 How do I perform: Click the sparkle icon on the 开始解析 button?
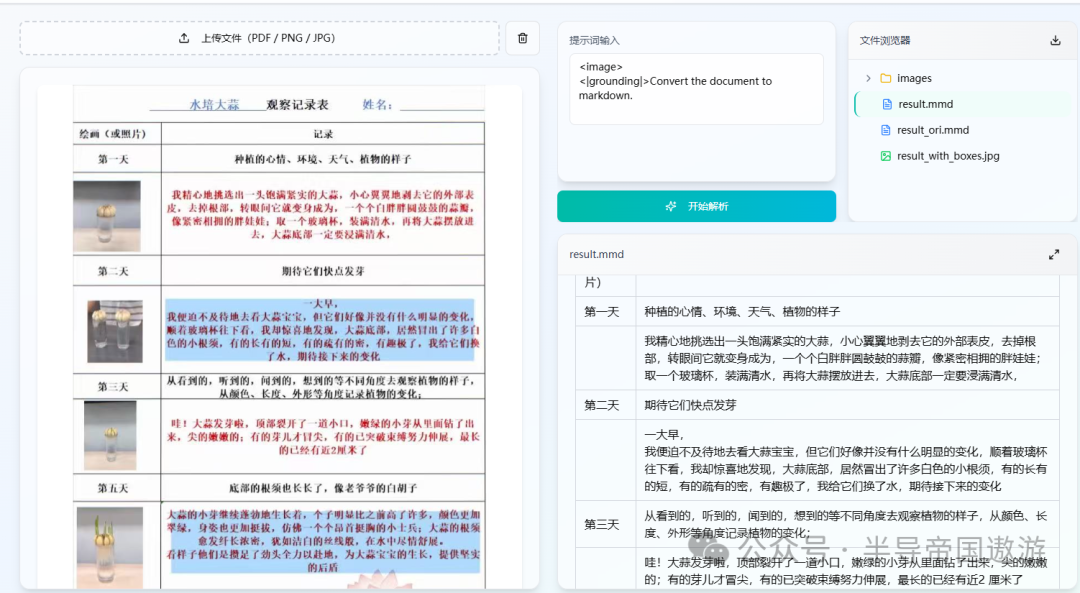pyautogui.click(x=670, y=207)
